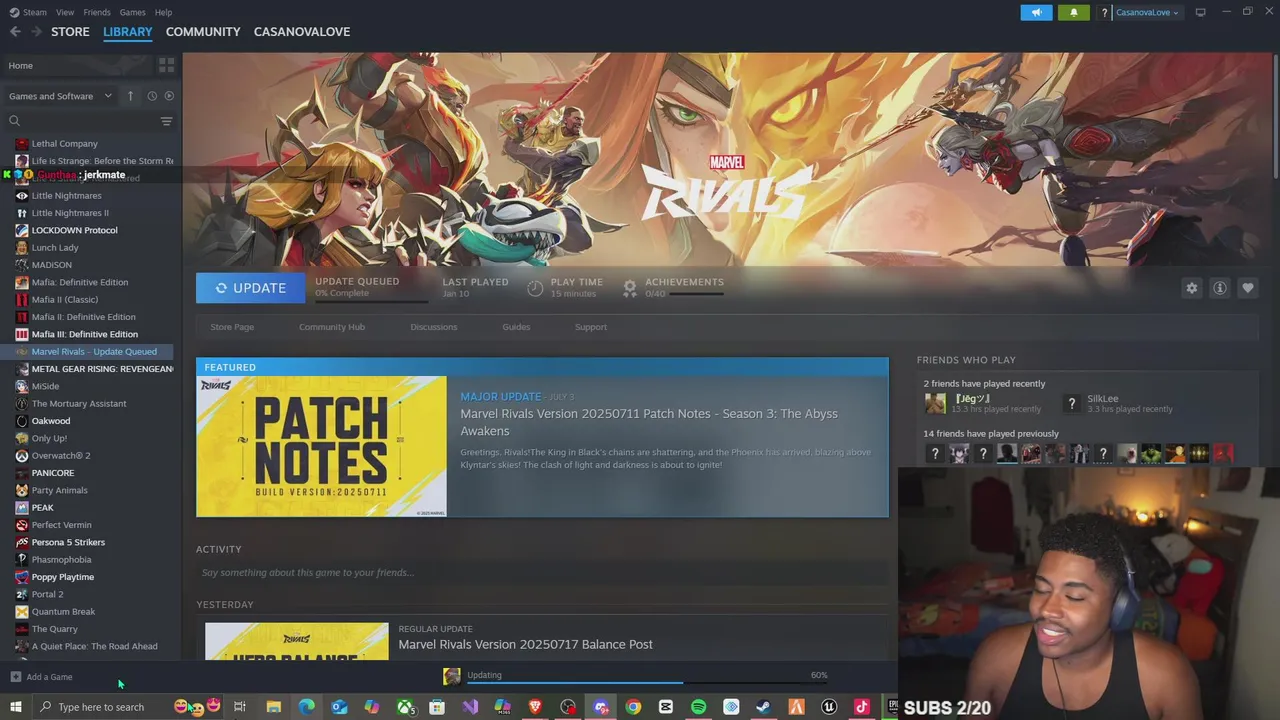Toggle show ready-to-play games only
Image resolution: width=1280 pixels, height=720 pixels.
pyautogui.click(x=169, y=96)
